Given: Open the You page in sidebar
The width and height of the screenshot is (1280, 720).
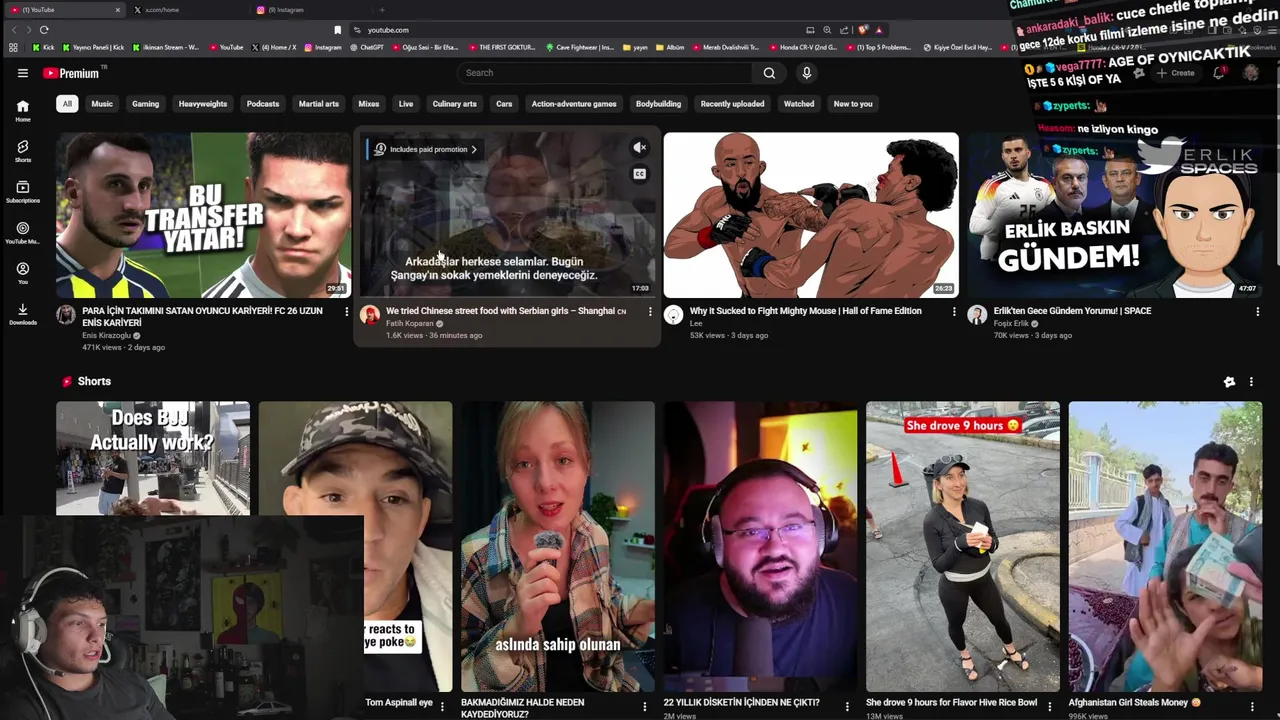Looking at the screenshot, I should [22, 273].
